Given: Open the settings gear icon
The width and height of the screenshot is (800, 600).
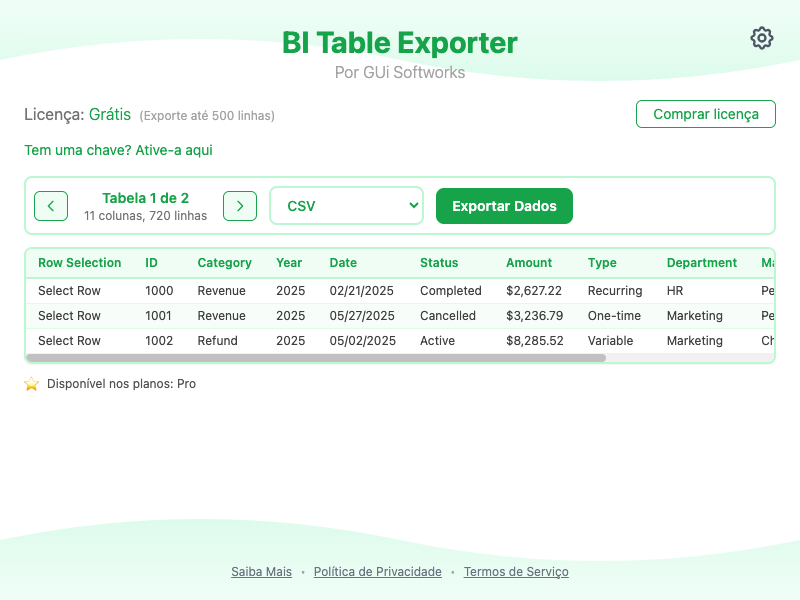Looking at the screenshot, I should [761, 38].
